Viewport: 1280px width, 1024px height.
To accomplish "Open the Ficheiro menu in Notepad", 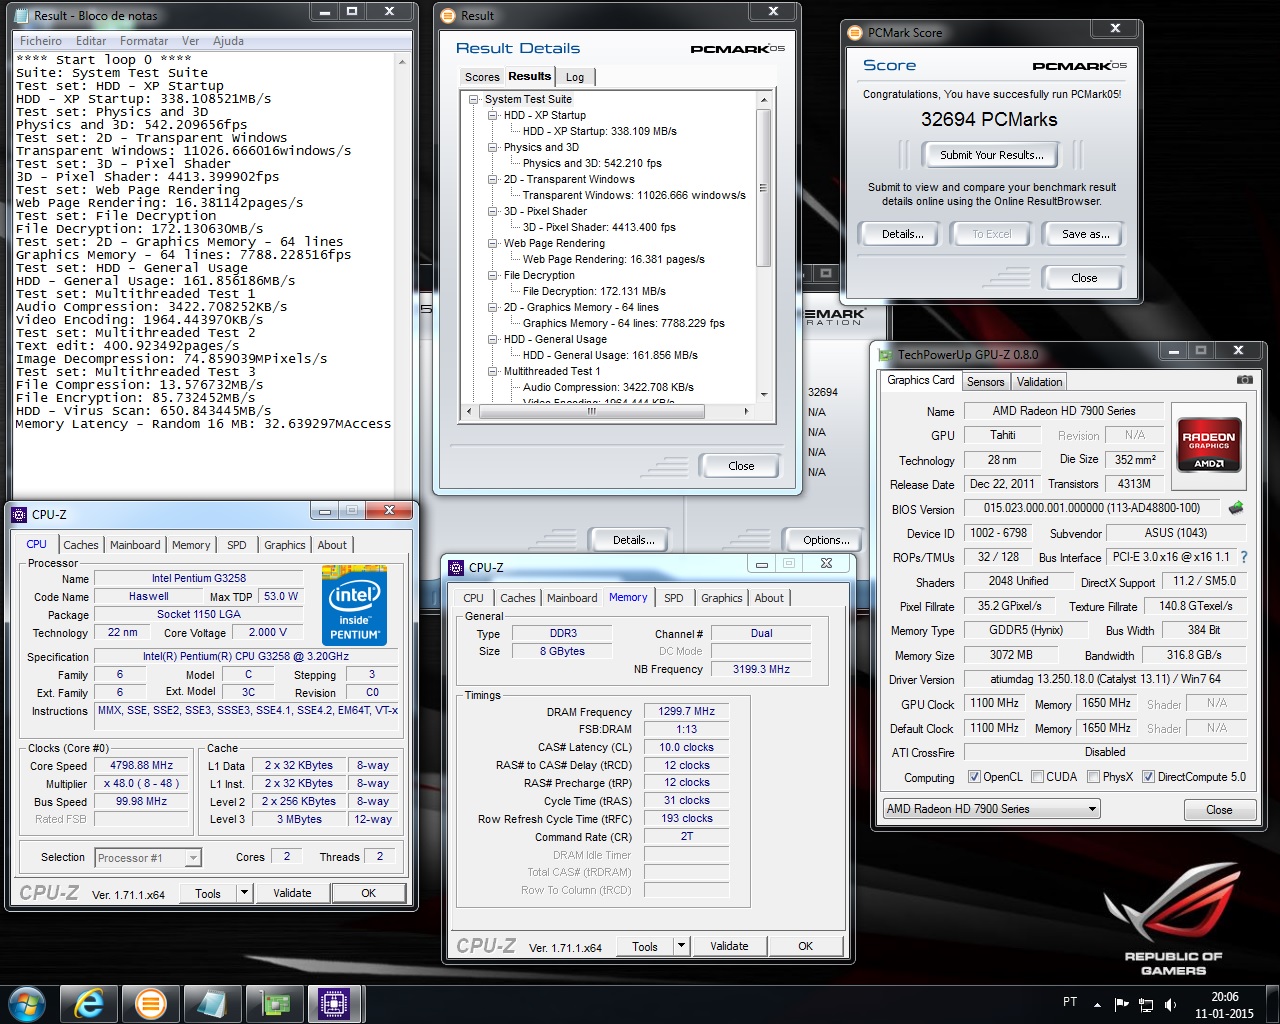I will 41,41.
